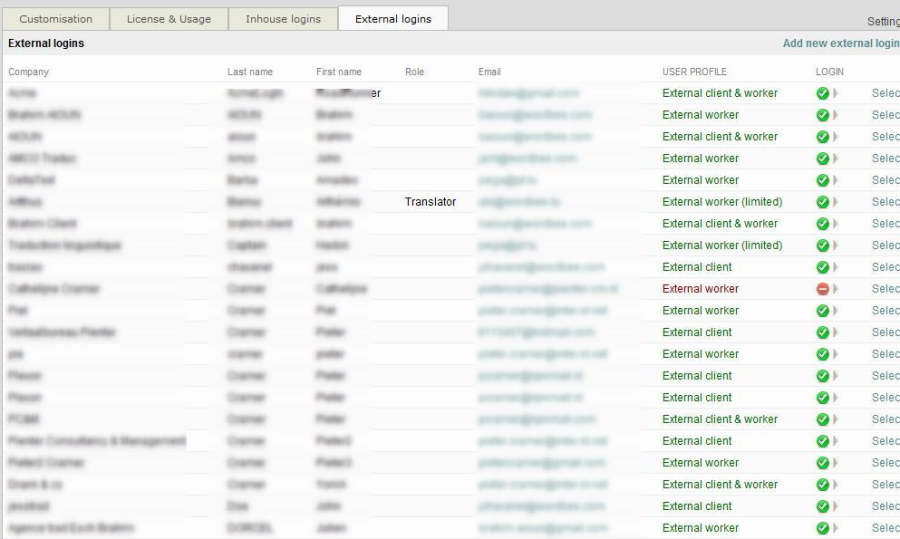Click green login check in the Translator row
The width and height of the screenshot is (900, 539).
[x=822, y=202]
